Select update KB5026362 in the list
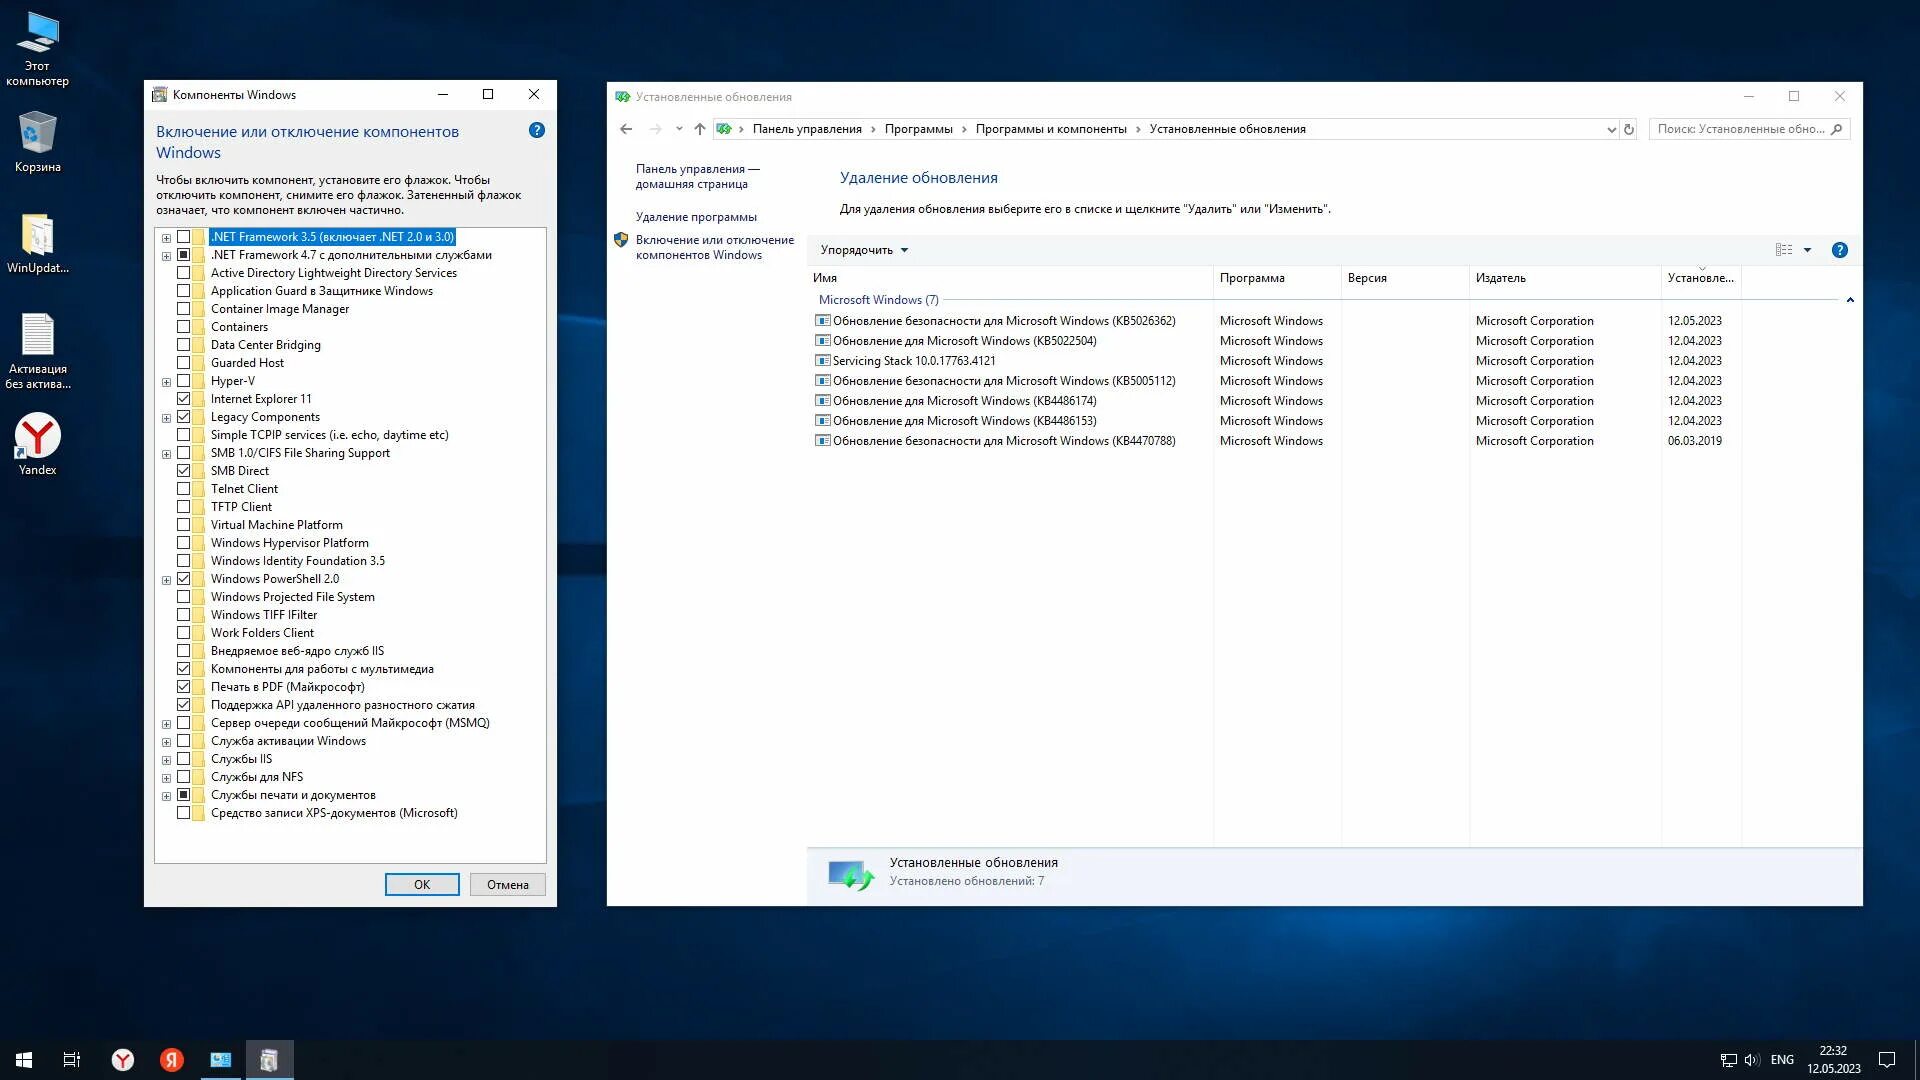The width and height of the screenshot is (1920, 1080). (1004, 320)
